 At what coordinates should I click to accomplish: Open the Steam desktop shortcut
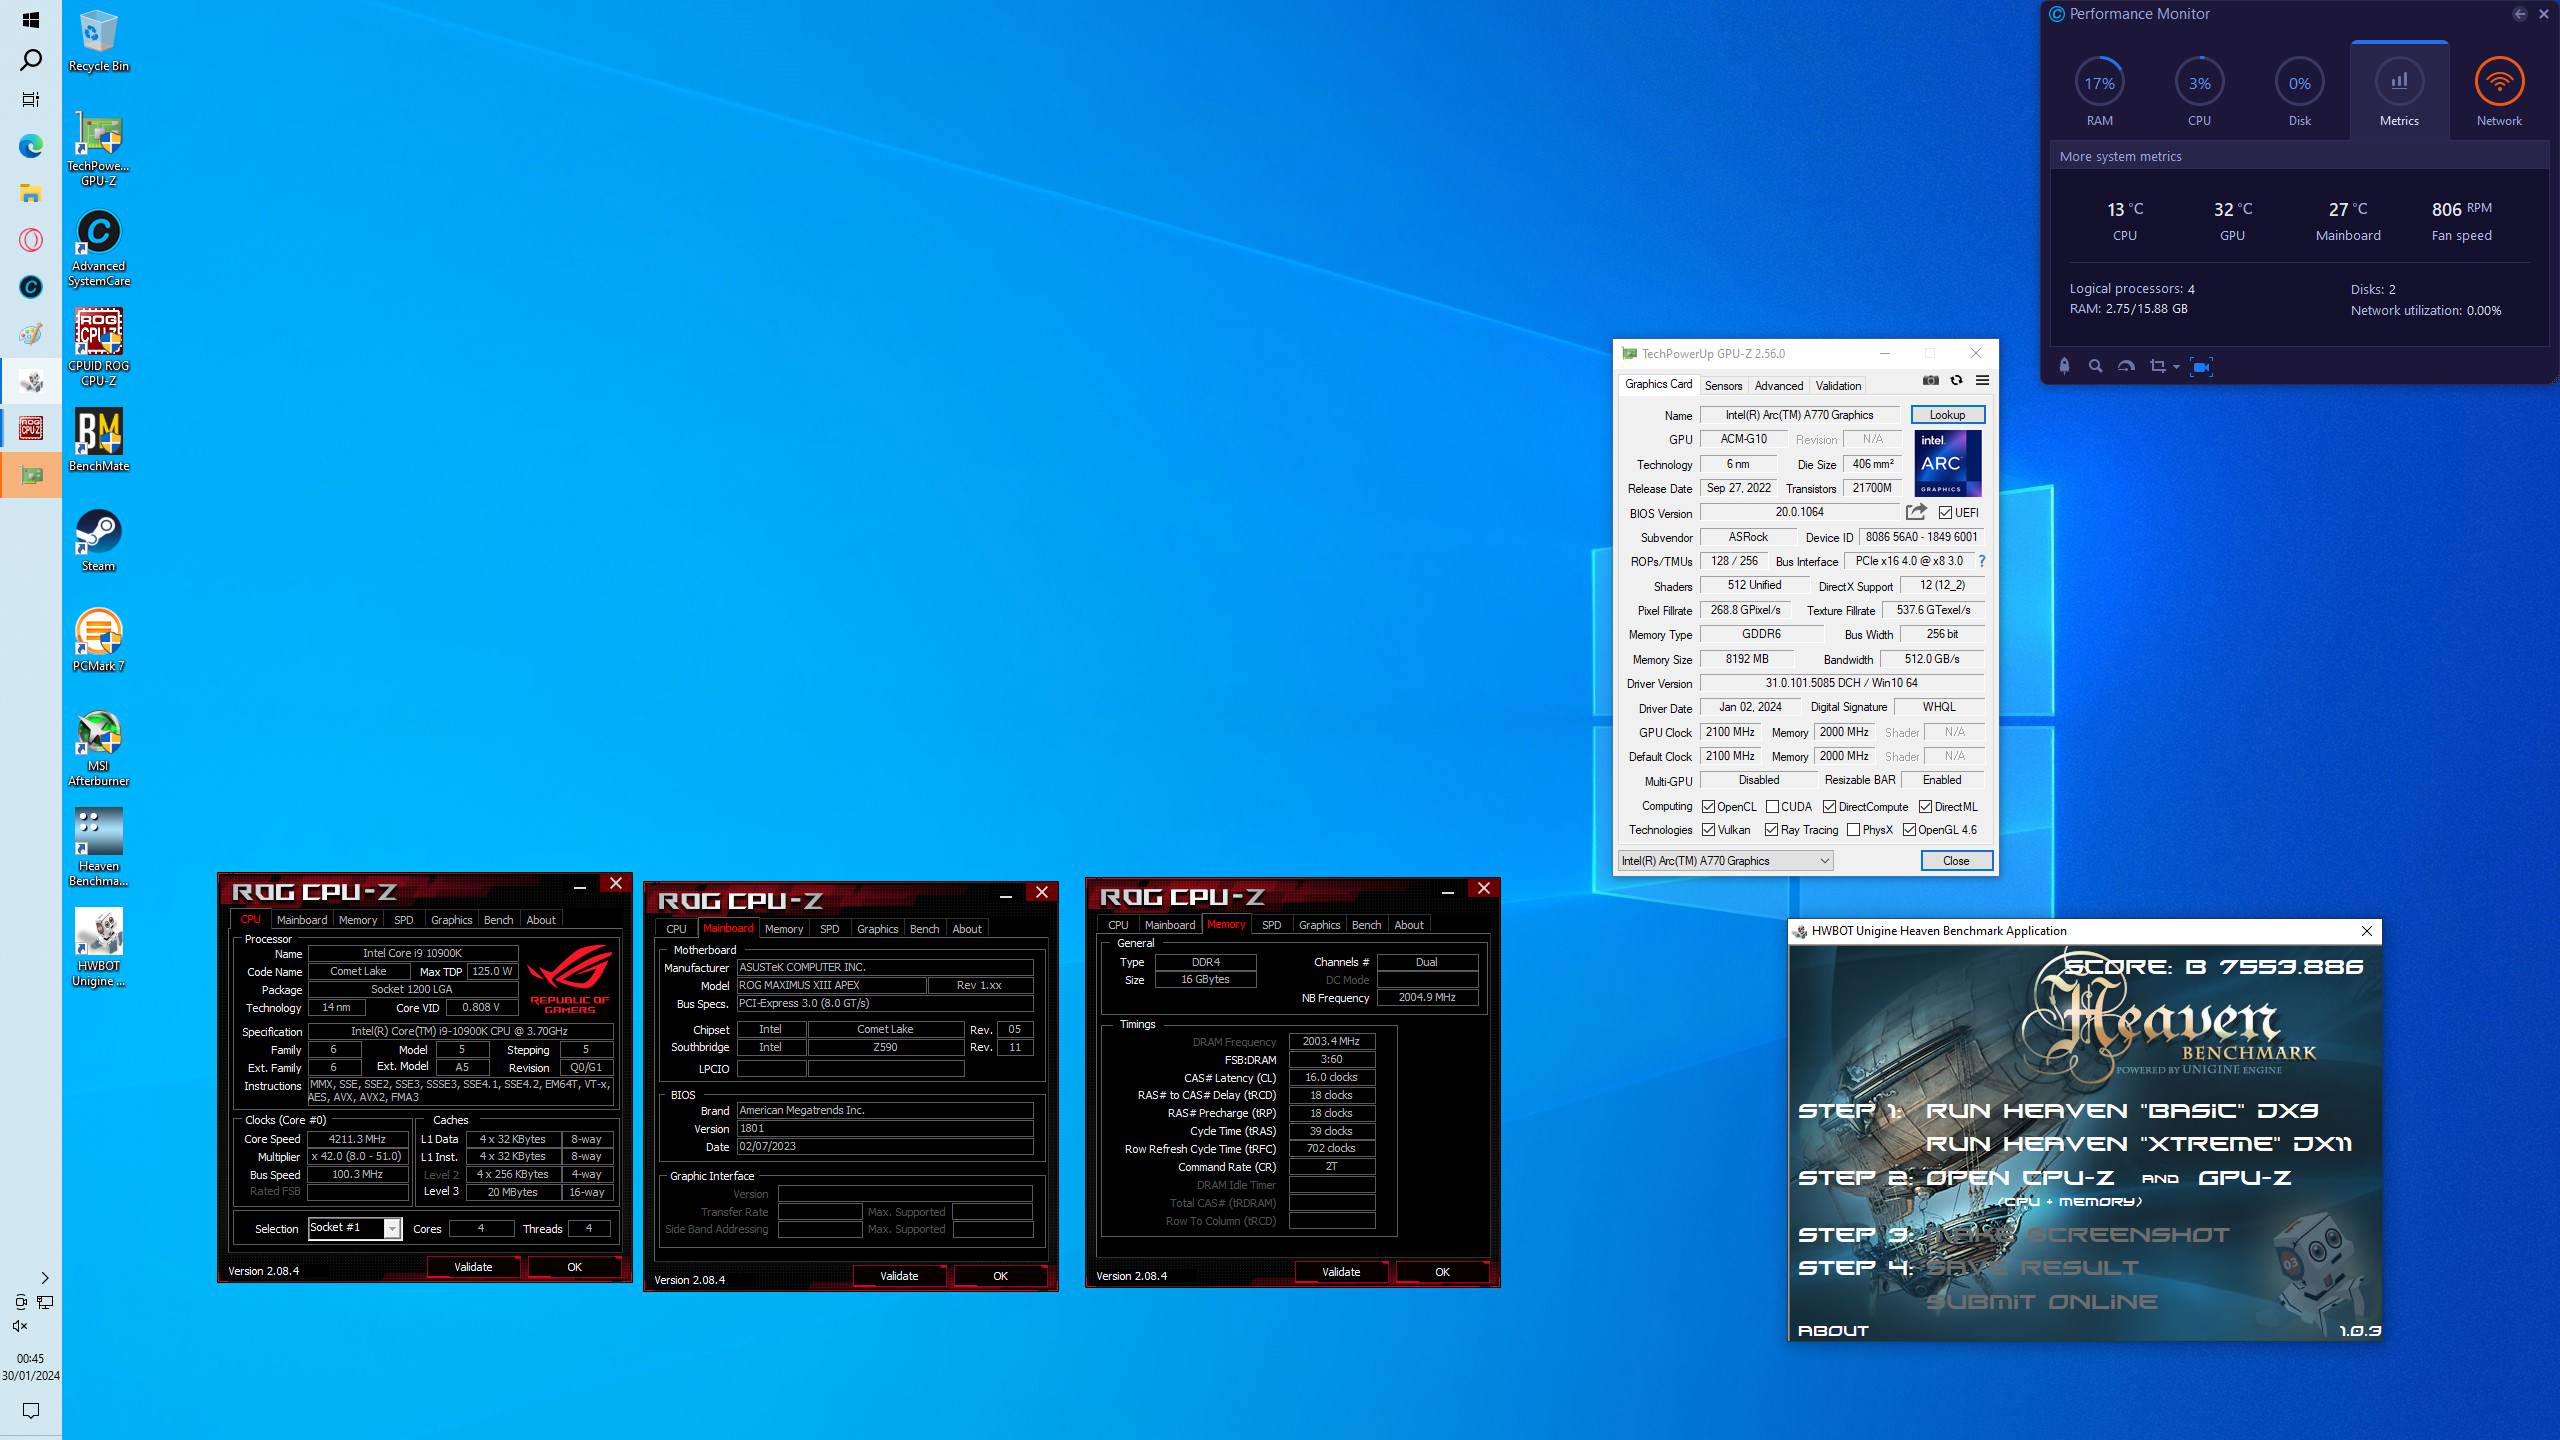pyautogui.click(x=98, y=541)
